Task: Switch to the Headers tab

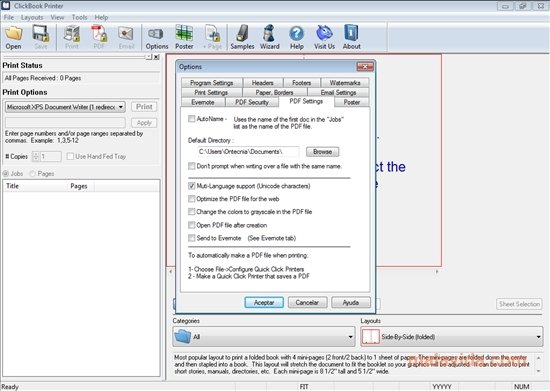Action: (262, 83)
